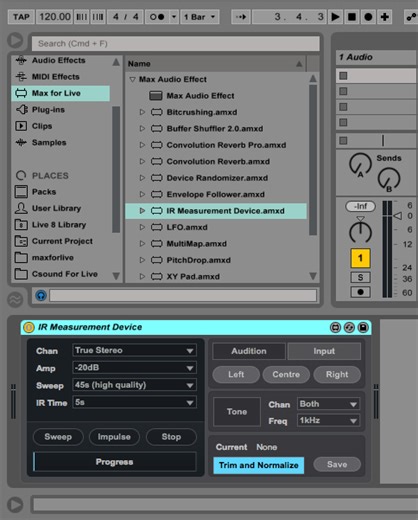Select MultiMap.amxd

pyautogui.click(x=196, y=244)
